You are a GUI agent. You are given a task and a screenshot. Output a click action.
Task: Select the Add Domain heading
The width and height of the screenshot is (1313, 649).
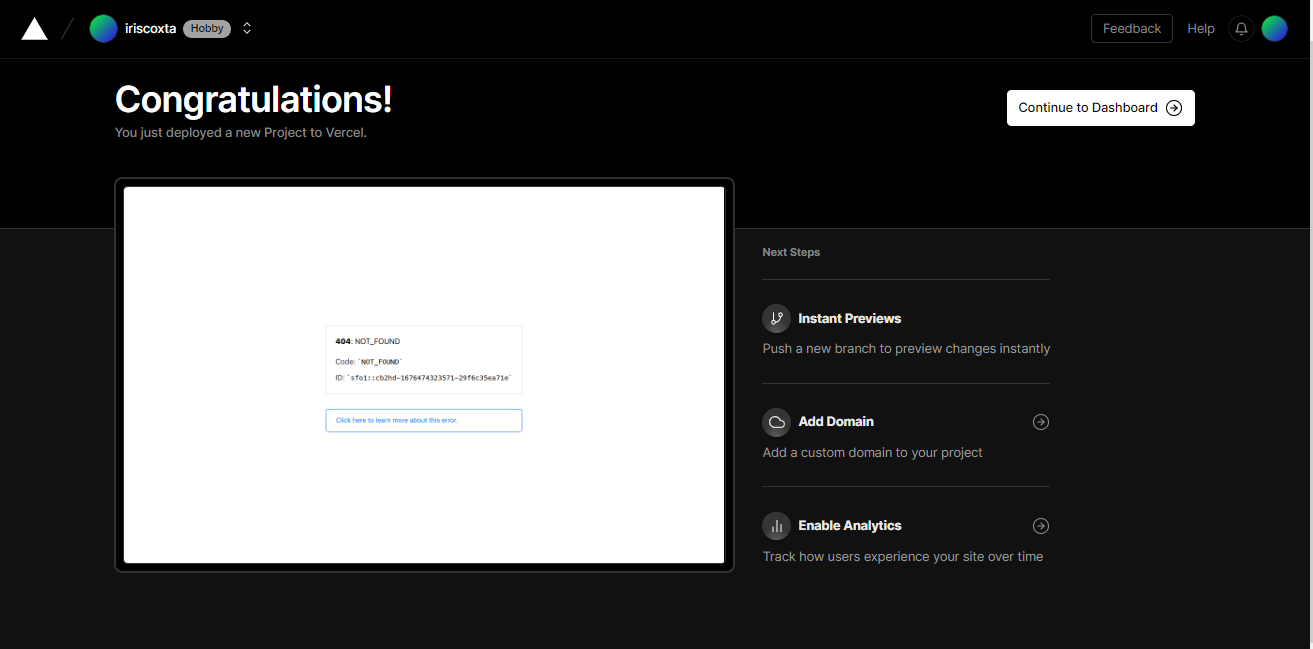836,422
